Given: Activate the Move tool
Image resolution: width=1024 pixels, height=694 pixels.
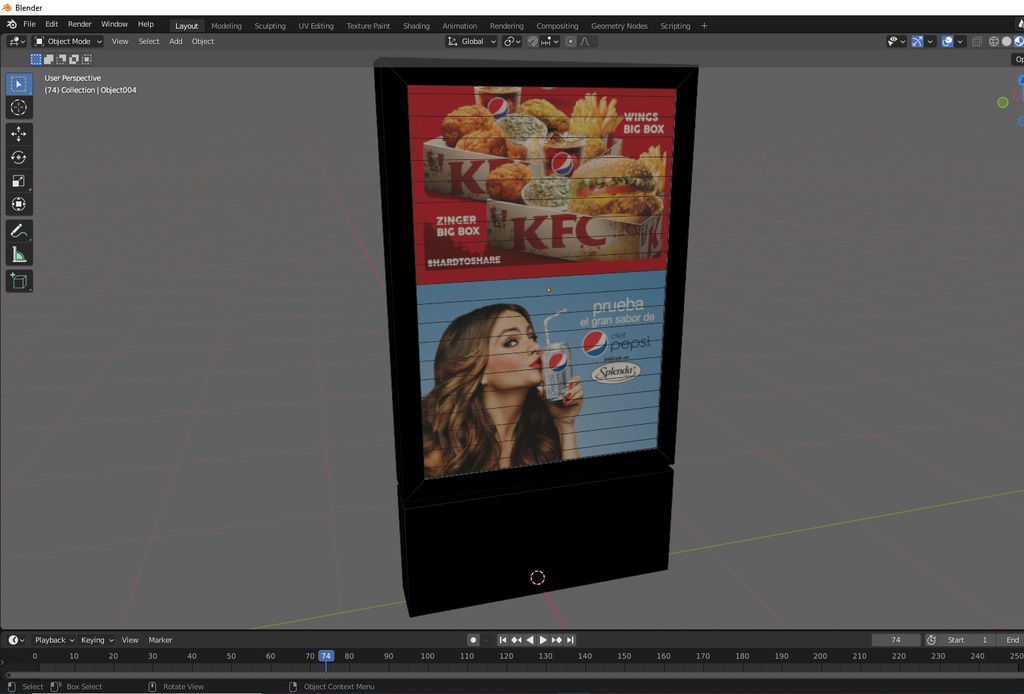Looking at the screenshot, I should tap(18, 133).
